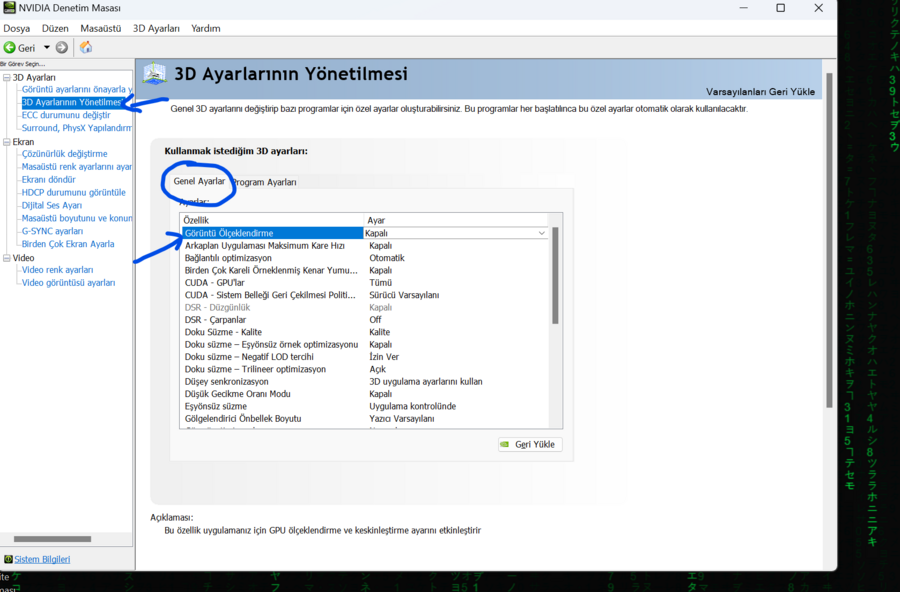900x592 pixels.
Task: Select Görüntü ayarlarını önayarla tree item
Action: (77, 90)
